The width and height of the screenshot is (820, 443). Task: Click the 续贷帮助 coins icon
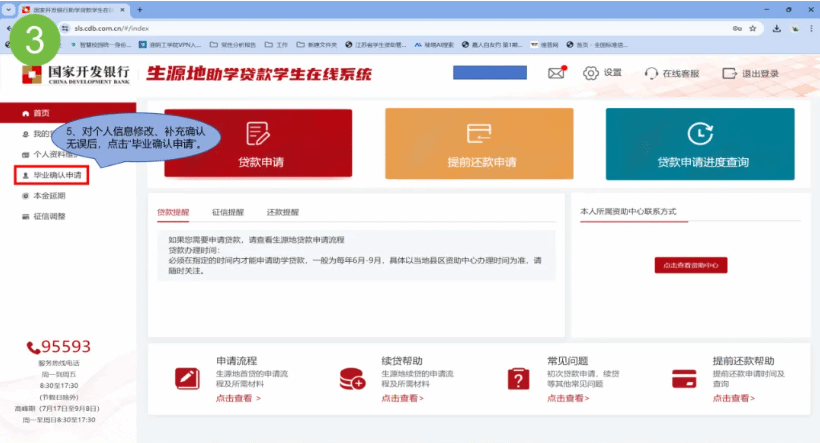352,379
